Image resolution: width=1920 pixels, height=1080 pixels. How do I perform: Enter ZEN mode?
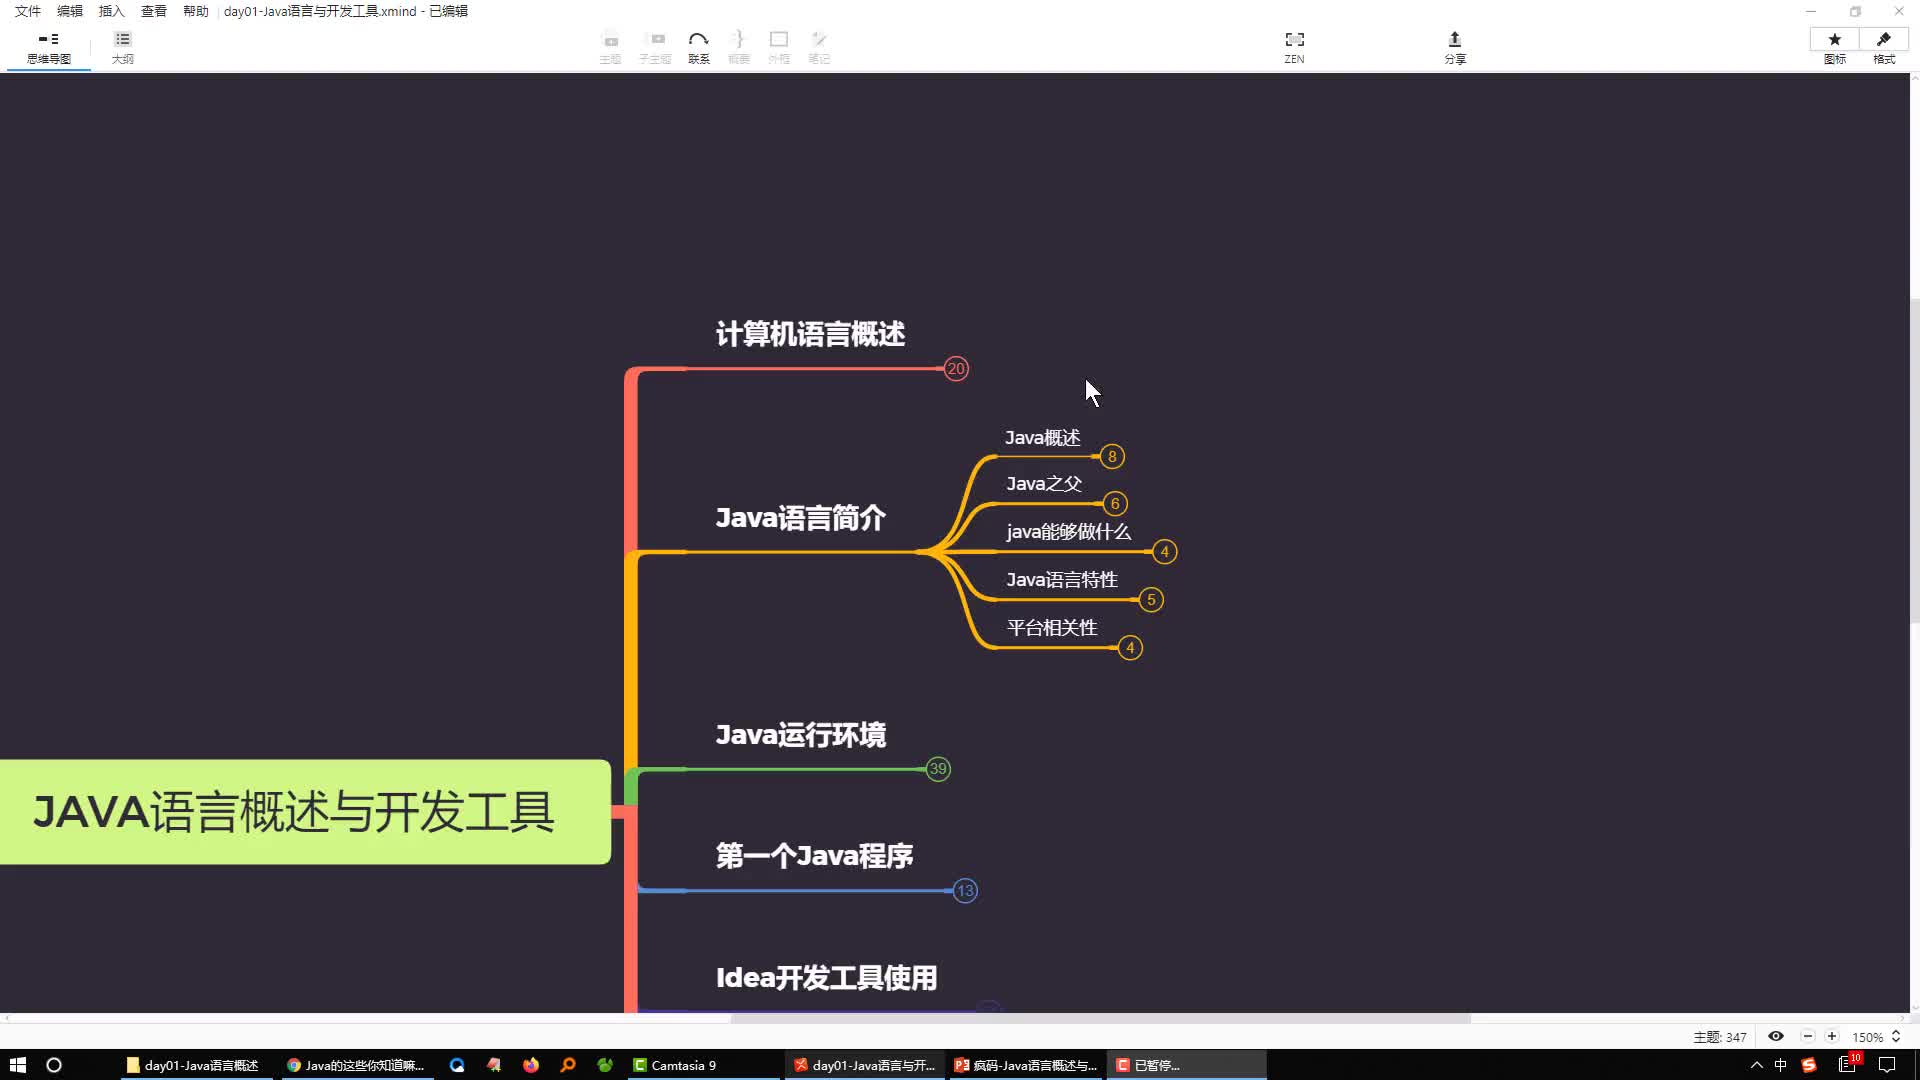tap(1294, 48)
